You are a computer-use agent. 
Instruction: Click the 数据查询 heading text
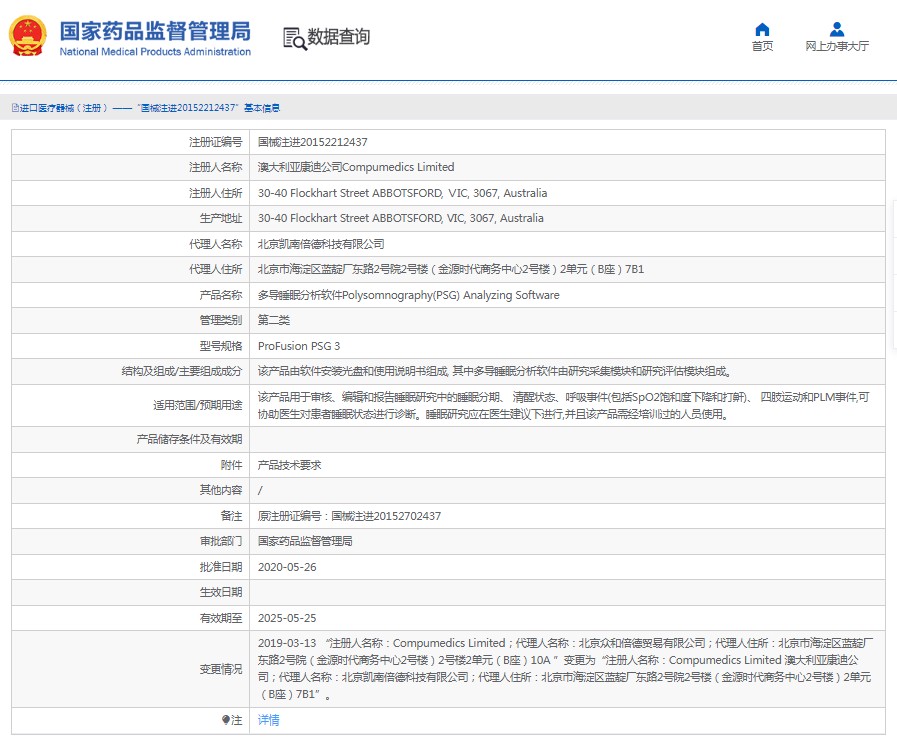pos(339,37)
